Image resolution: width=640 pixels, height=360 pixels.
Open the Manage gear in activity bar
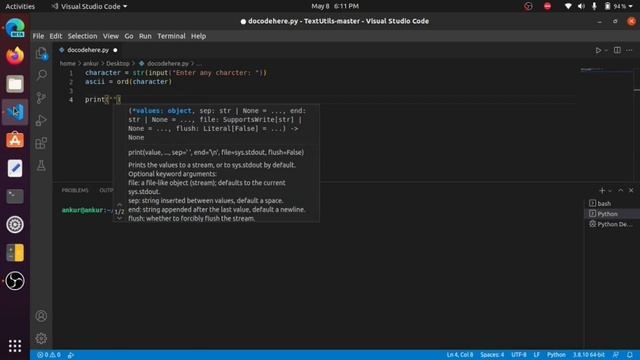click(41, 338)
